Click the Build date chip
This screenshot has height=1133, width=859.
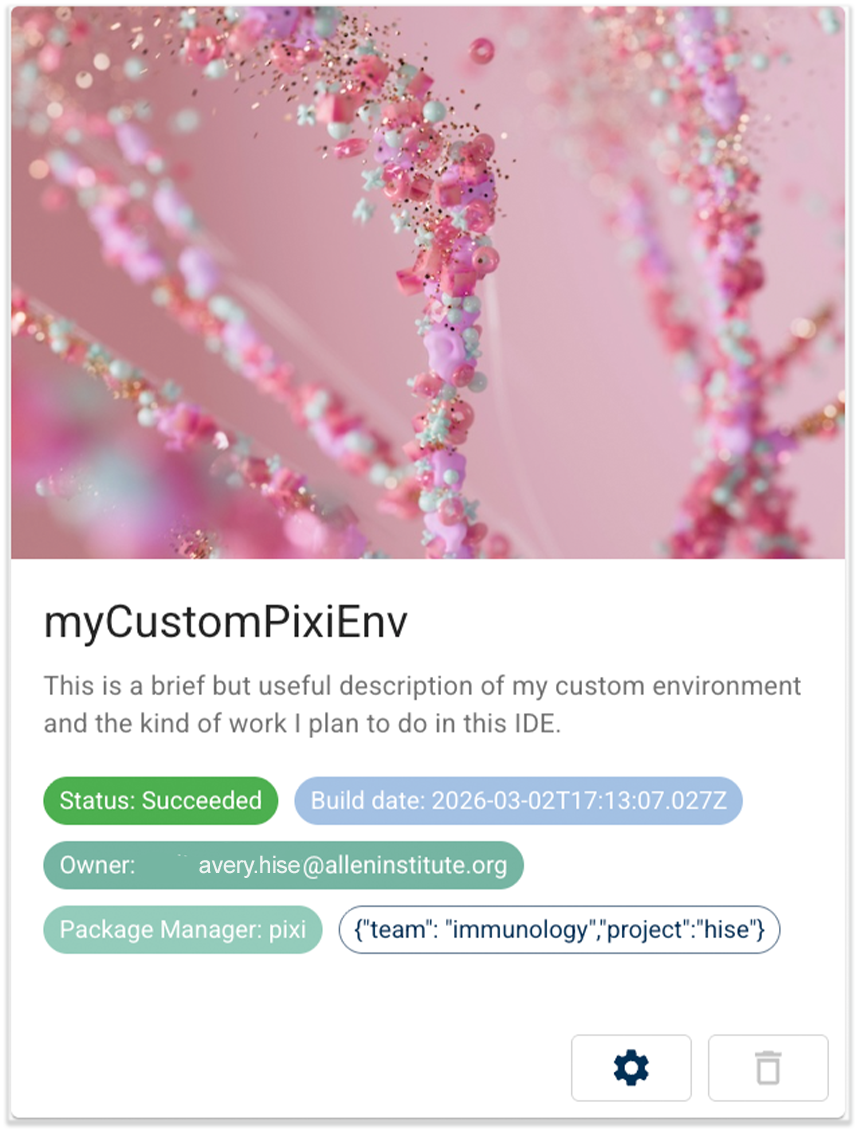point(518,801)
